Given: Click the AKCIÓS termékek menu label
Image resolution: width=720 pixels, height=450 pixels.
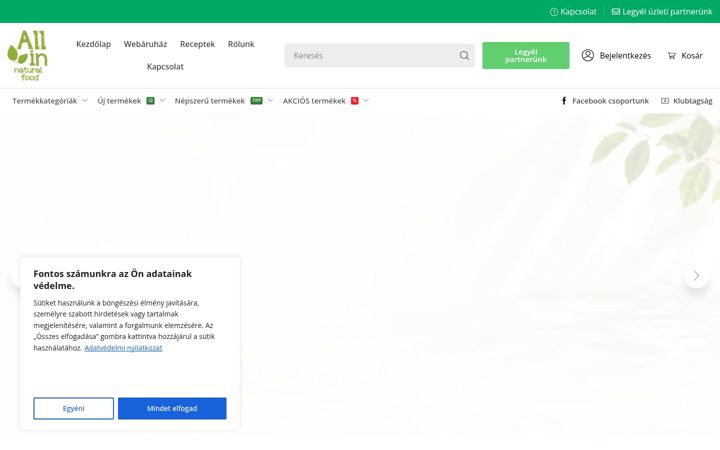Looking at the screenshot, I should pyautogui.click(x=314, y=101).
